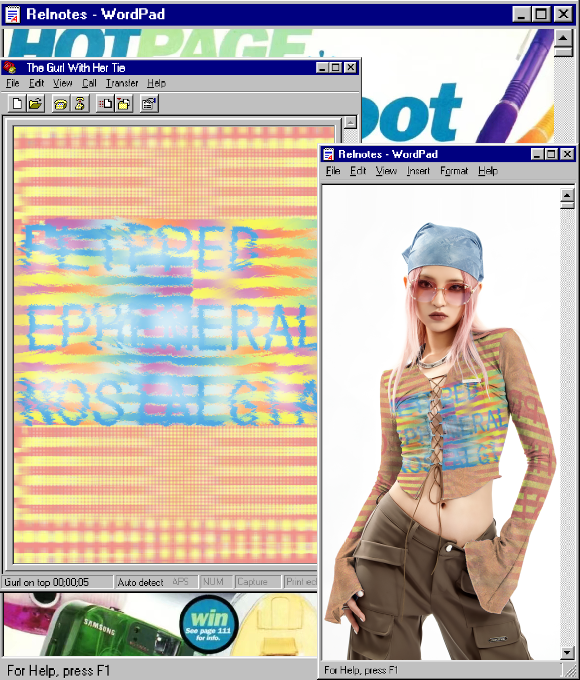Image resolution: width=580 pixels, height=680 pixels.
Task: Click the Send file toolbar icon
Action: pos(105,104)
